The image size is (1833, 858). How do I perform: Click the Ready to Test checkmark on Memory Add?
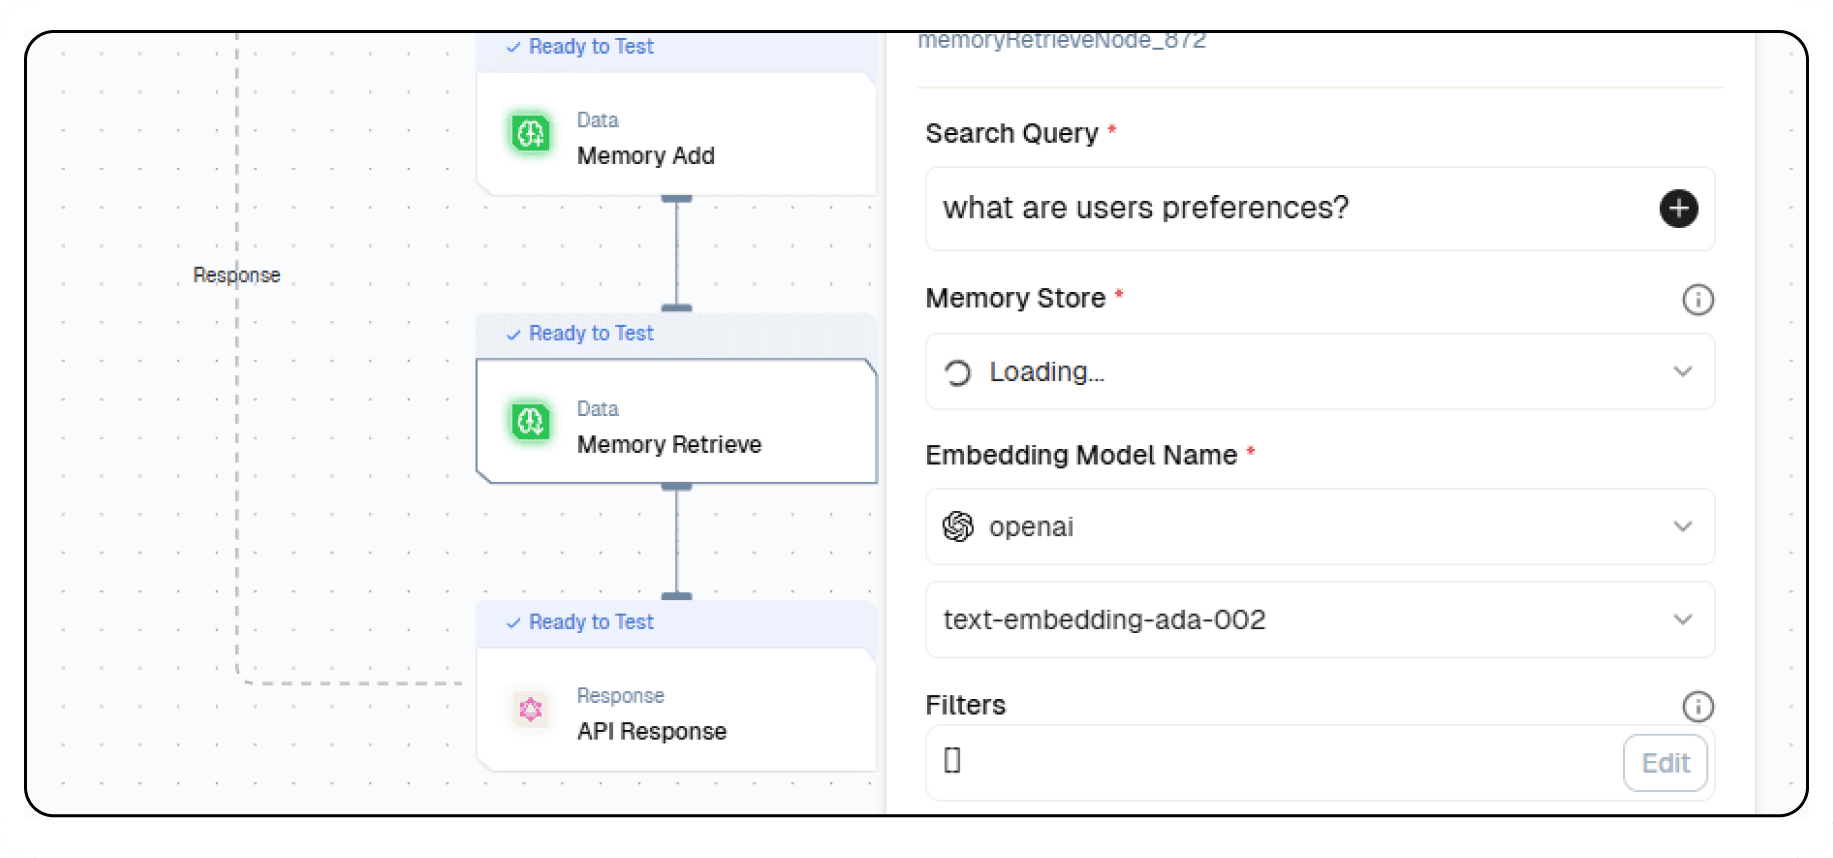[514, 46]
